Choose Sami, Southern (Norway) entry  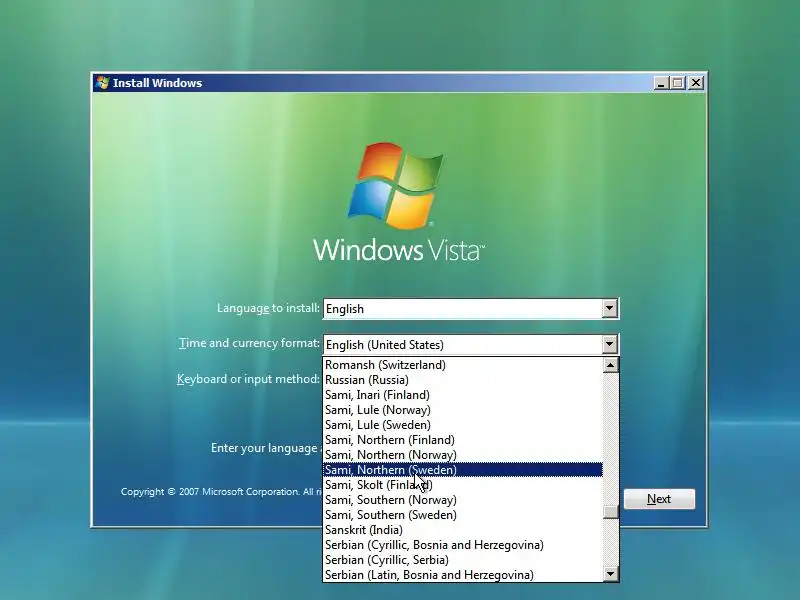463,500
